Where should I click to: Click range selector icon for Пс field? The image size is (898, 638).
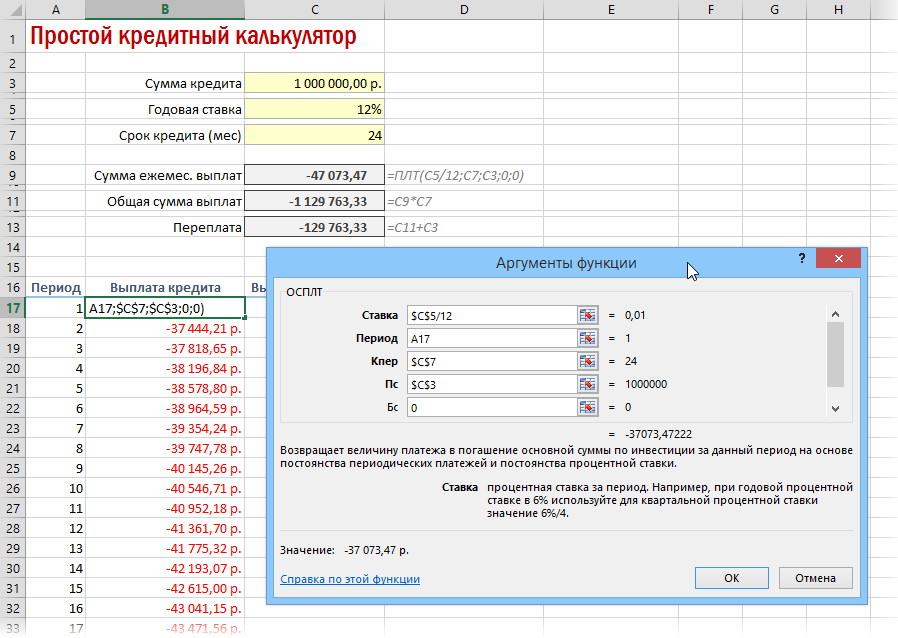pyautogui.click(x=587, y=384)
